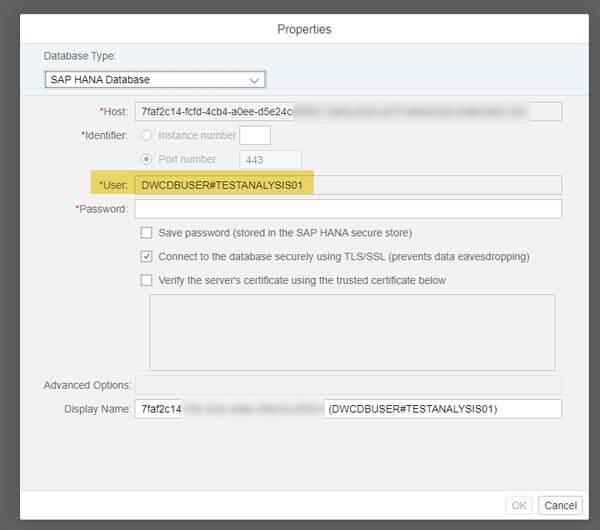The image size is (600, 530).
Task: Select the Port number radio button
Action: [x=146, y=159]
